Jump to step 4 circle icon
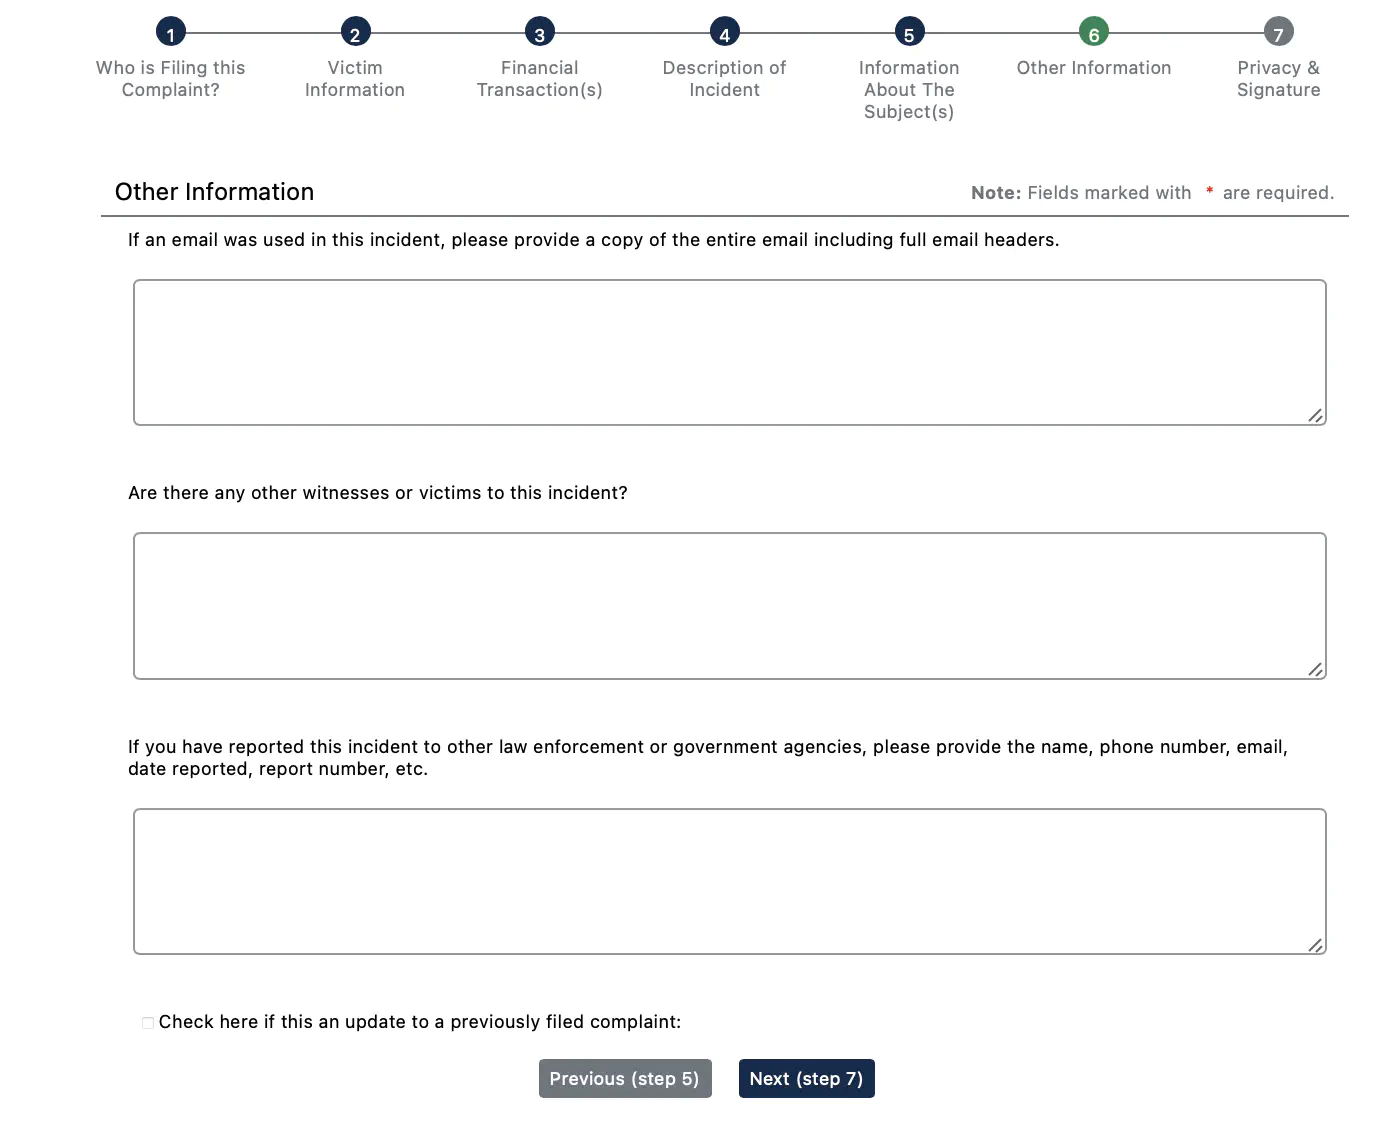 coord(725,32)
